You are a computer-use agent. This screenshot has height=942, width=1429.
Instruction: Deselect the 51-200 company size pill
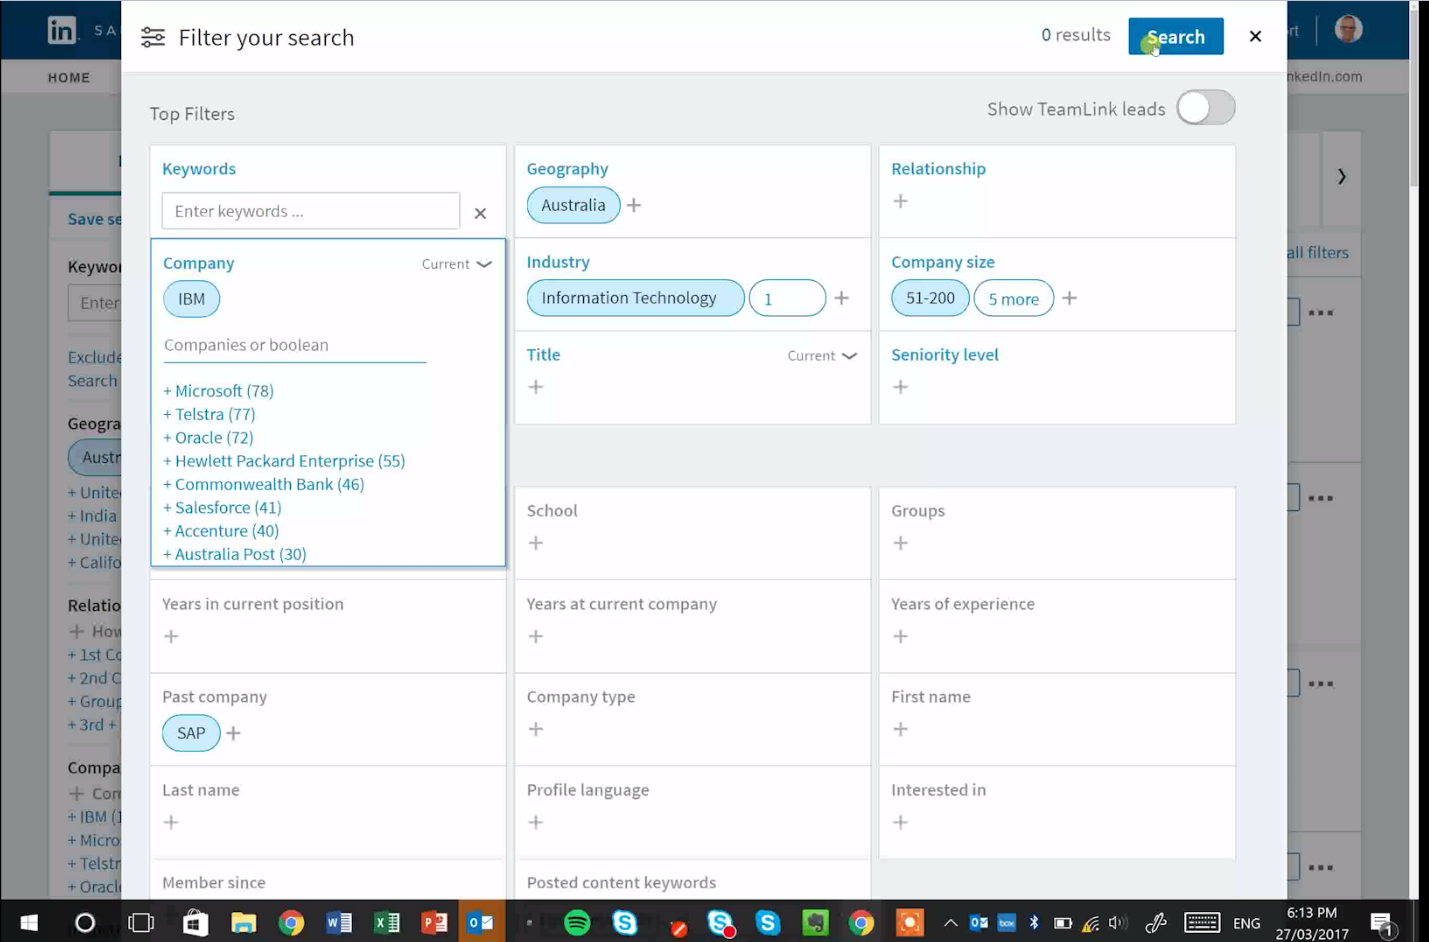[929, 298]
